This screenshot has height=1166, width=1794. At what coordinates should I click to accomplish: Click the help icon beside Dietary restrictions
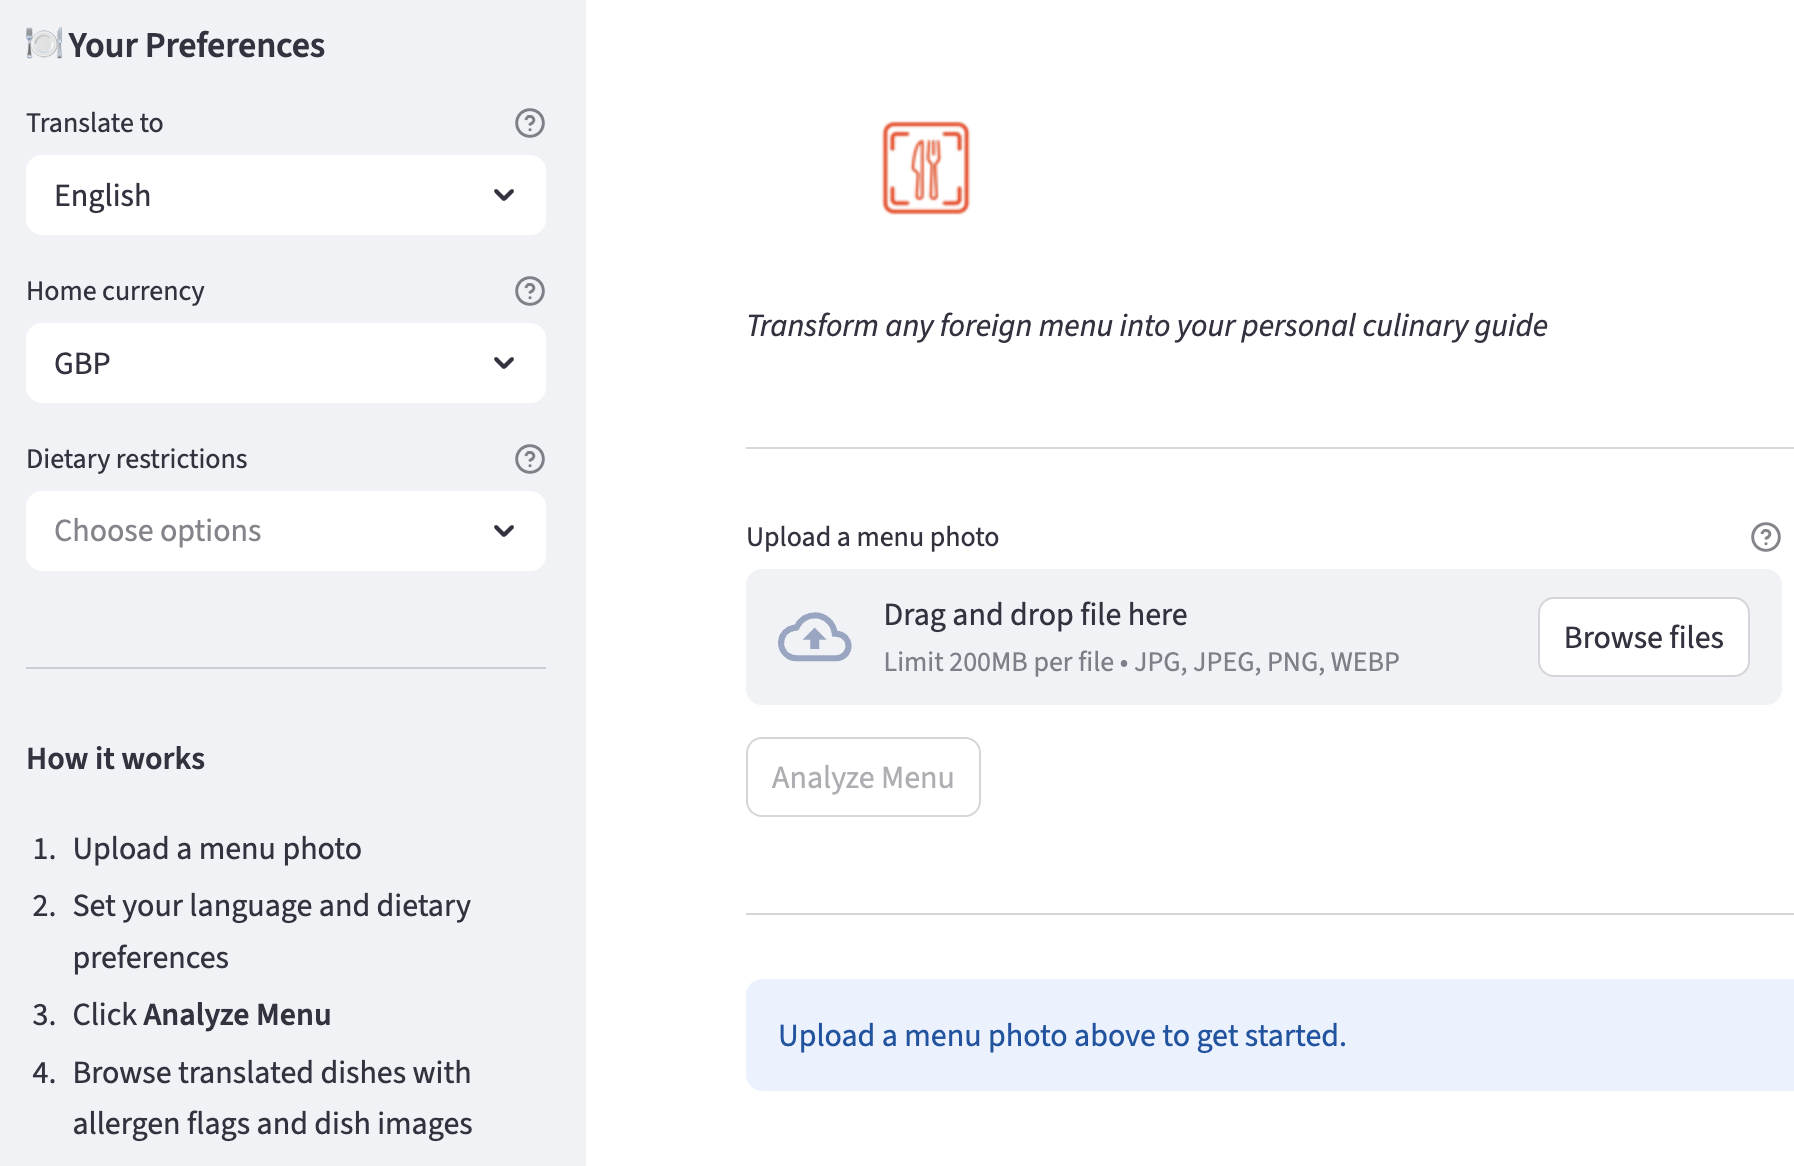tap(529, 459)
